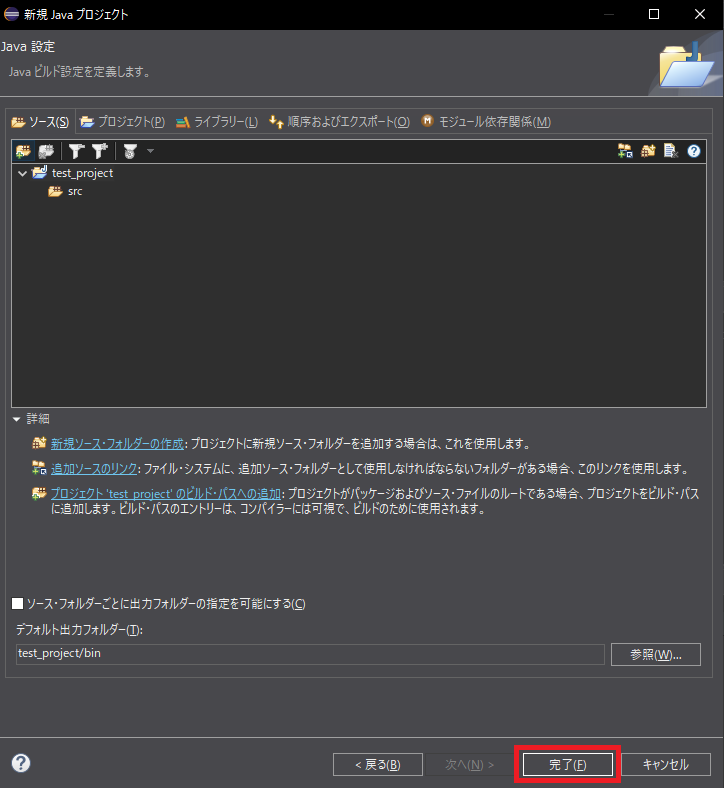Viewport: 724px width, 788px height.
Task: Click the デフォルト出力フォルダー text field
Action: [310, 654]
